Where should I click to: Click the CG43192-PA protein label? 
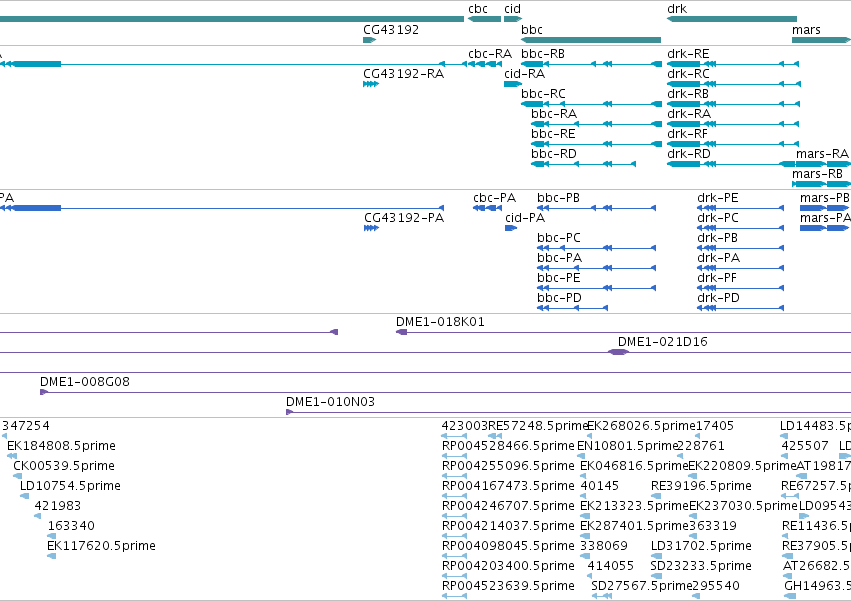point(404,218)
